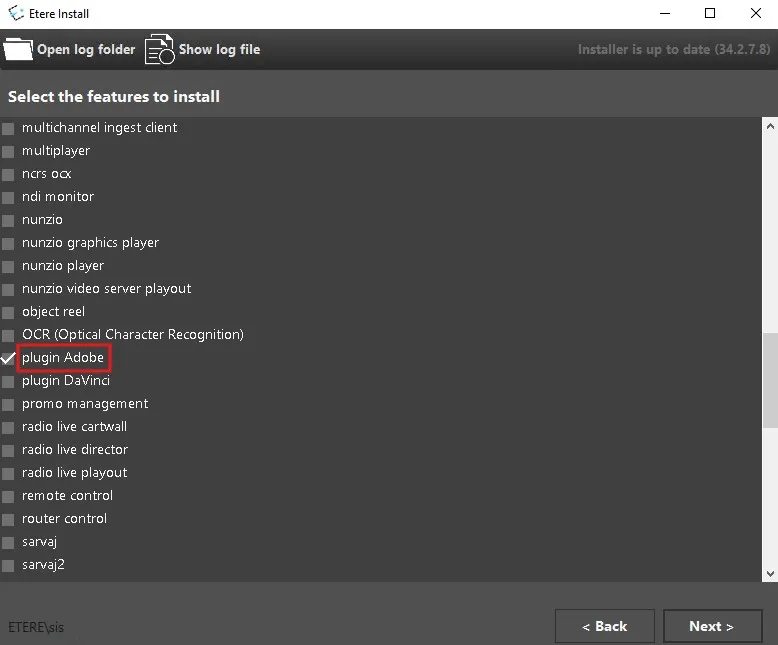
Task: Check the radio live cartwall option
Action: click(x=8, y=427)
